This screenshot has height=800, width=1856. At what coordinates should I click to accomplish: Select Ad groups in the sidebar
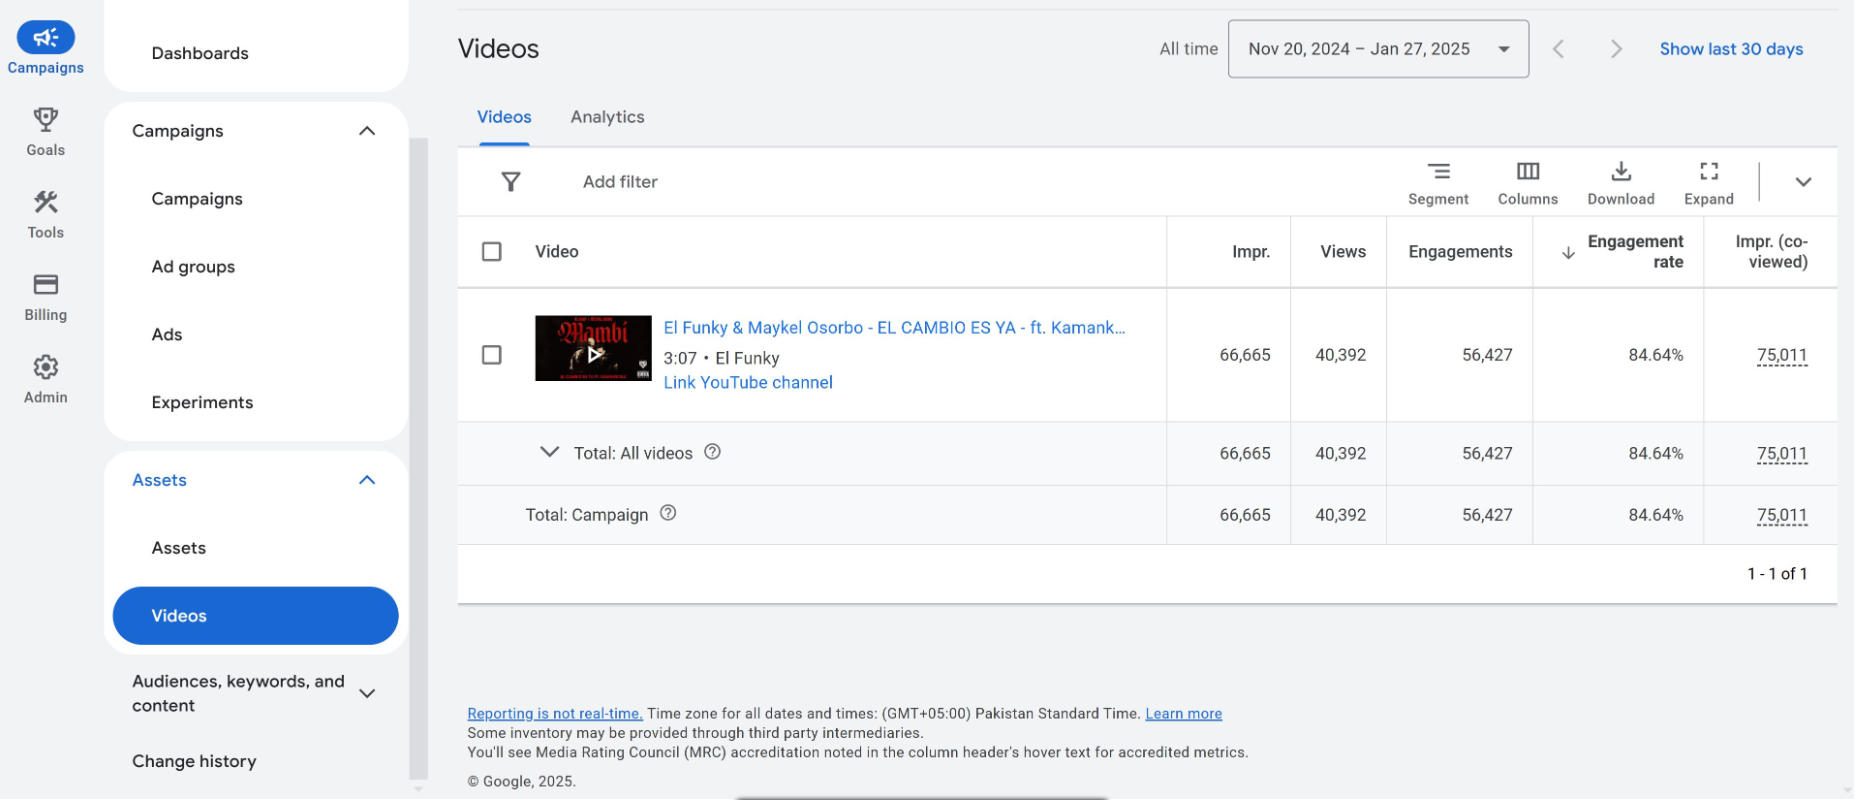coord(193,267)
